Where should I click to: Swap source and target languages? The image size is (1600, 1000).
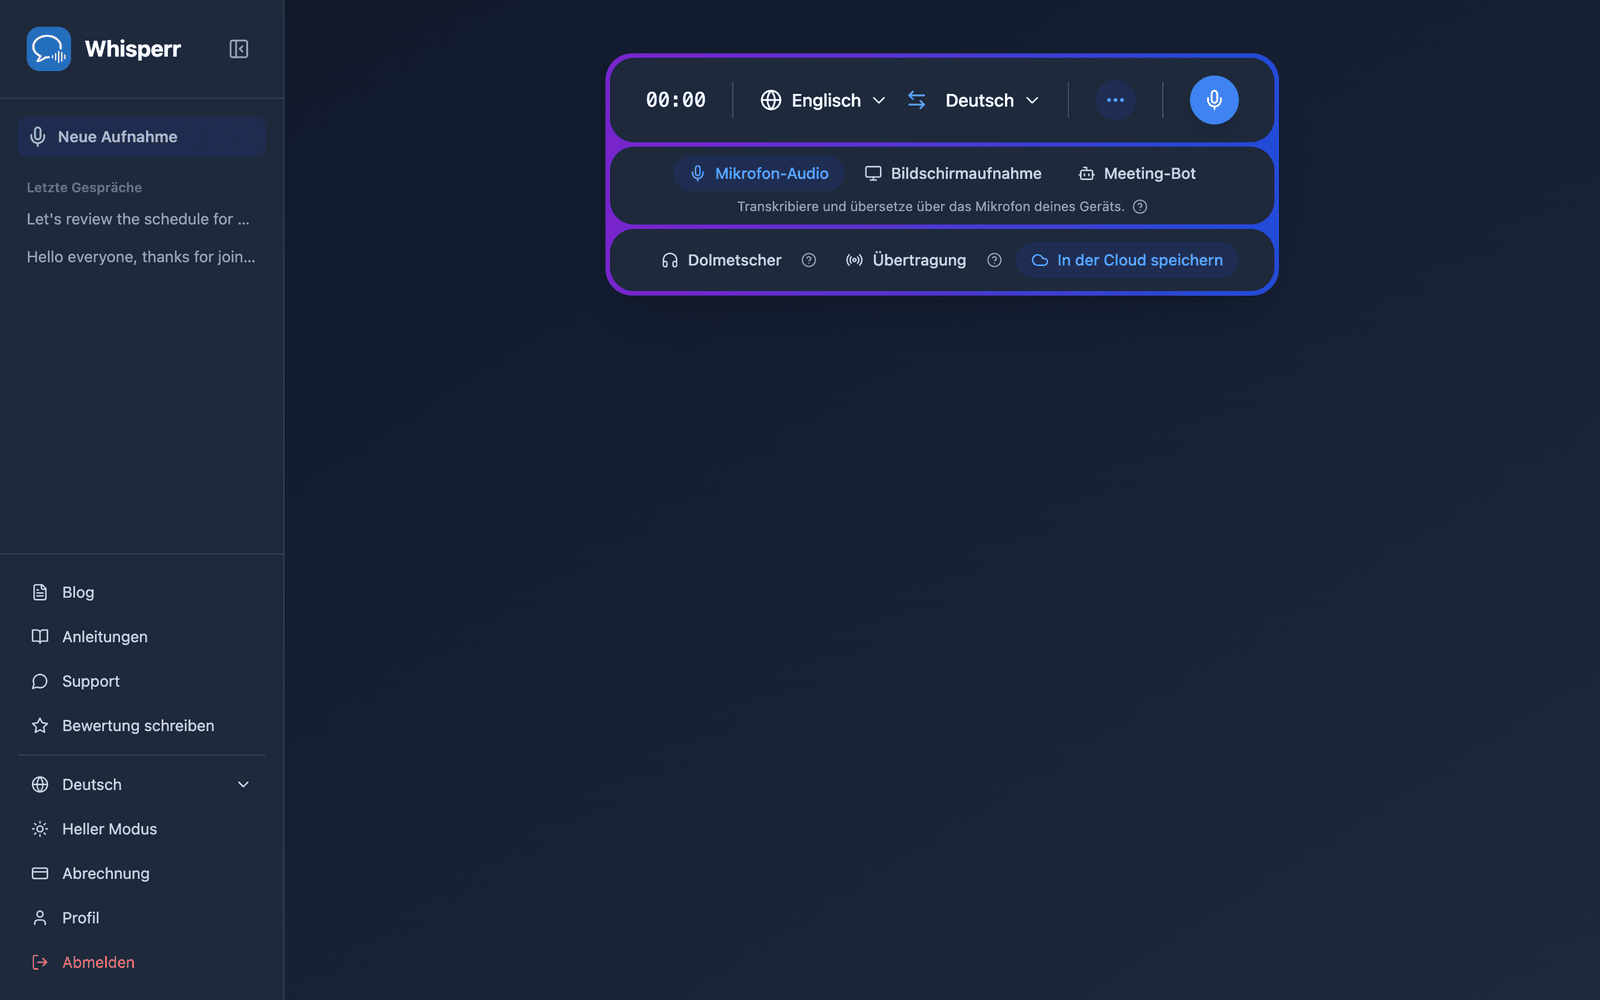[x=917, y=100]
